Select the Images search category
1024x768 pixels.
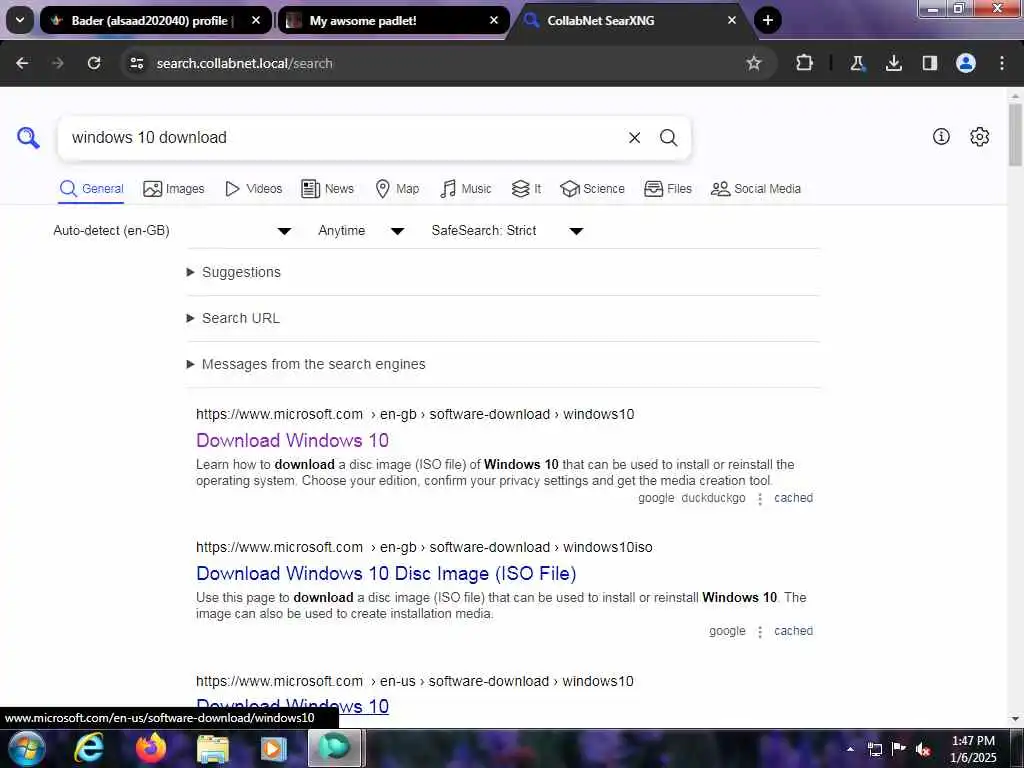(x=174, y=189)
